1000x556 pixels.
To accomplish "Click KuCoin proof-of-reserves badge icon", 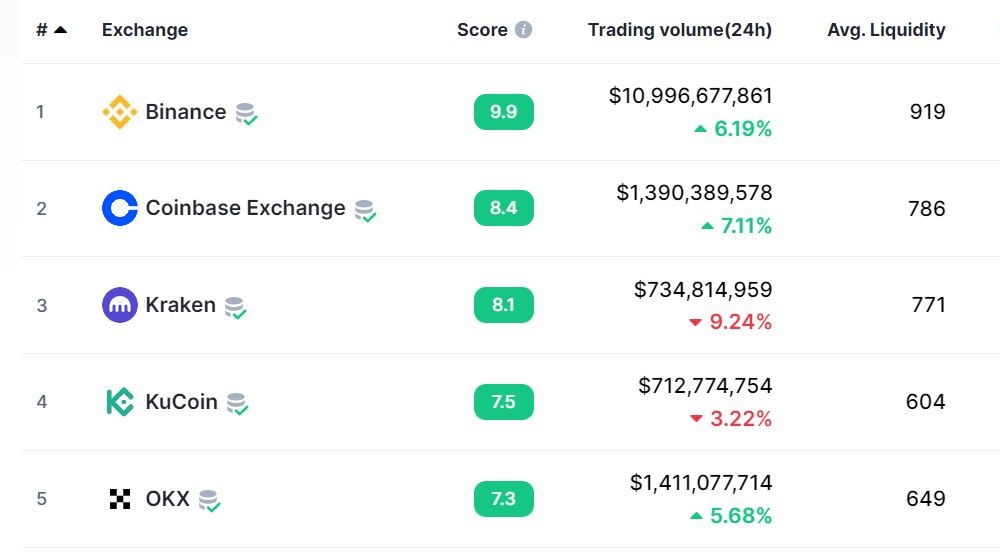I will pyautogui.click(x=238, y=404).
